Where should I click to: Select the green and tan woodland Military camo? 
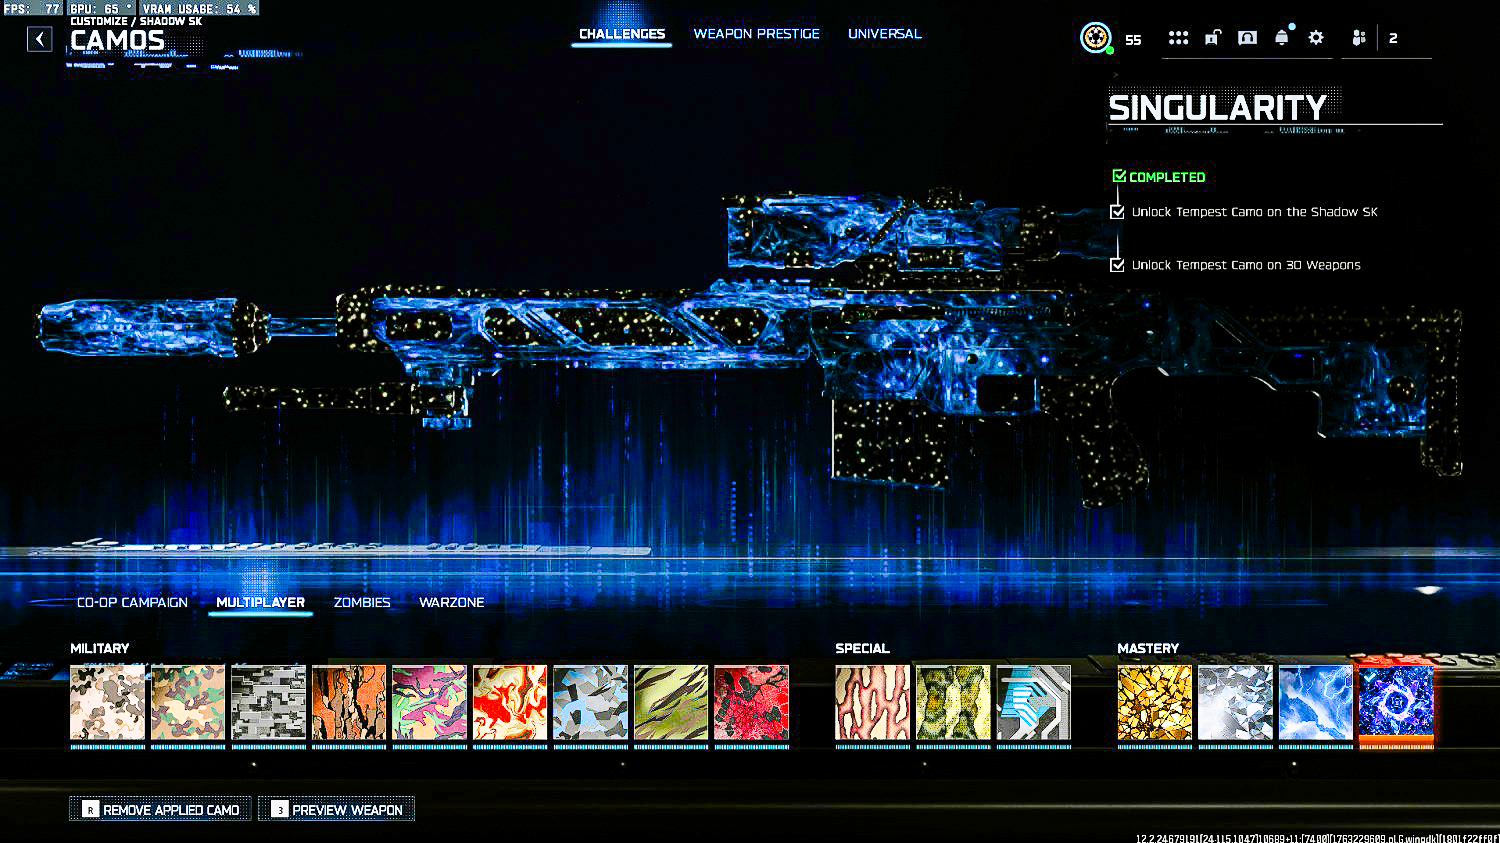[188, 703]
